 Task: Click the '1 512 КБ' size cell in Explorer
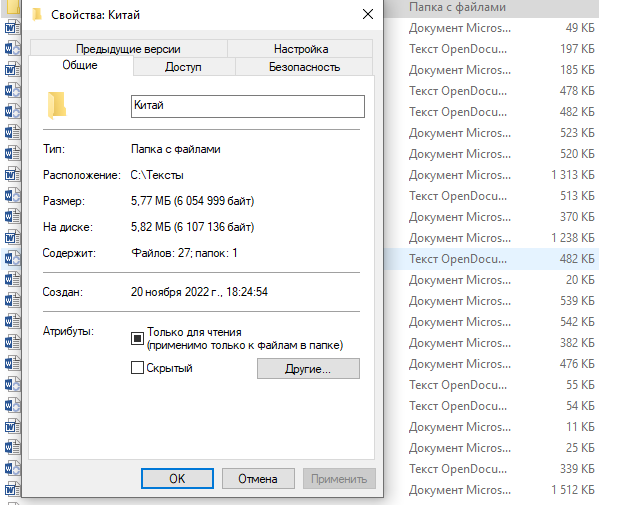click(x=573, y=490)
